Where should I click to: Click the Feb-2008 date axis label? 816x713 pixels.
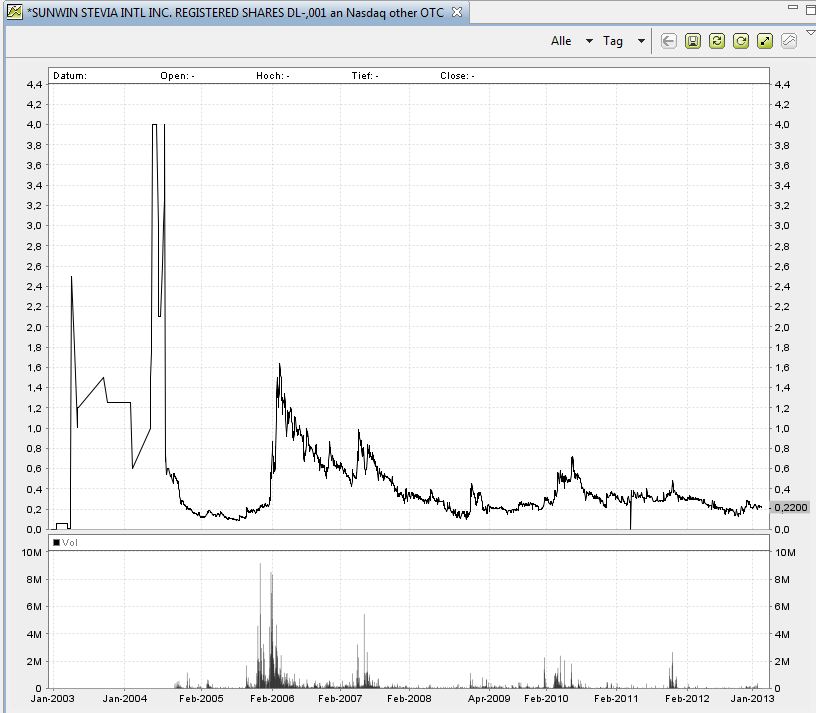pyautogui.click(x=409, y=698)
